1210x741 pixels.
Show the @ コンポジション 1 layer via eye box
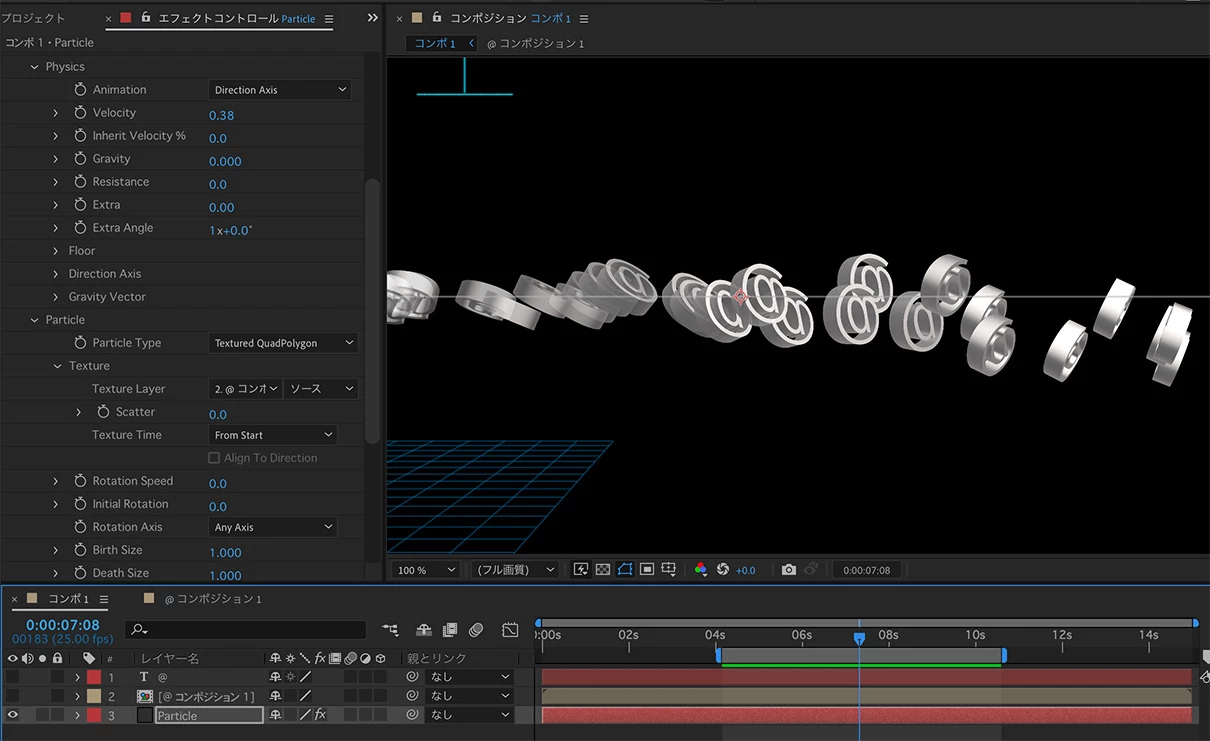tap(13, 696)
